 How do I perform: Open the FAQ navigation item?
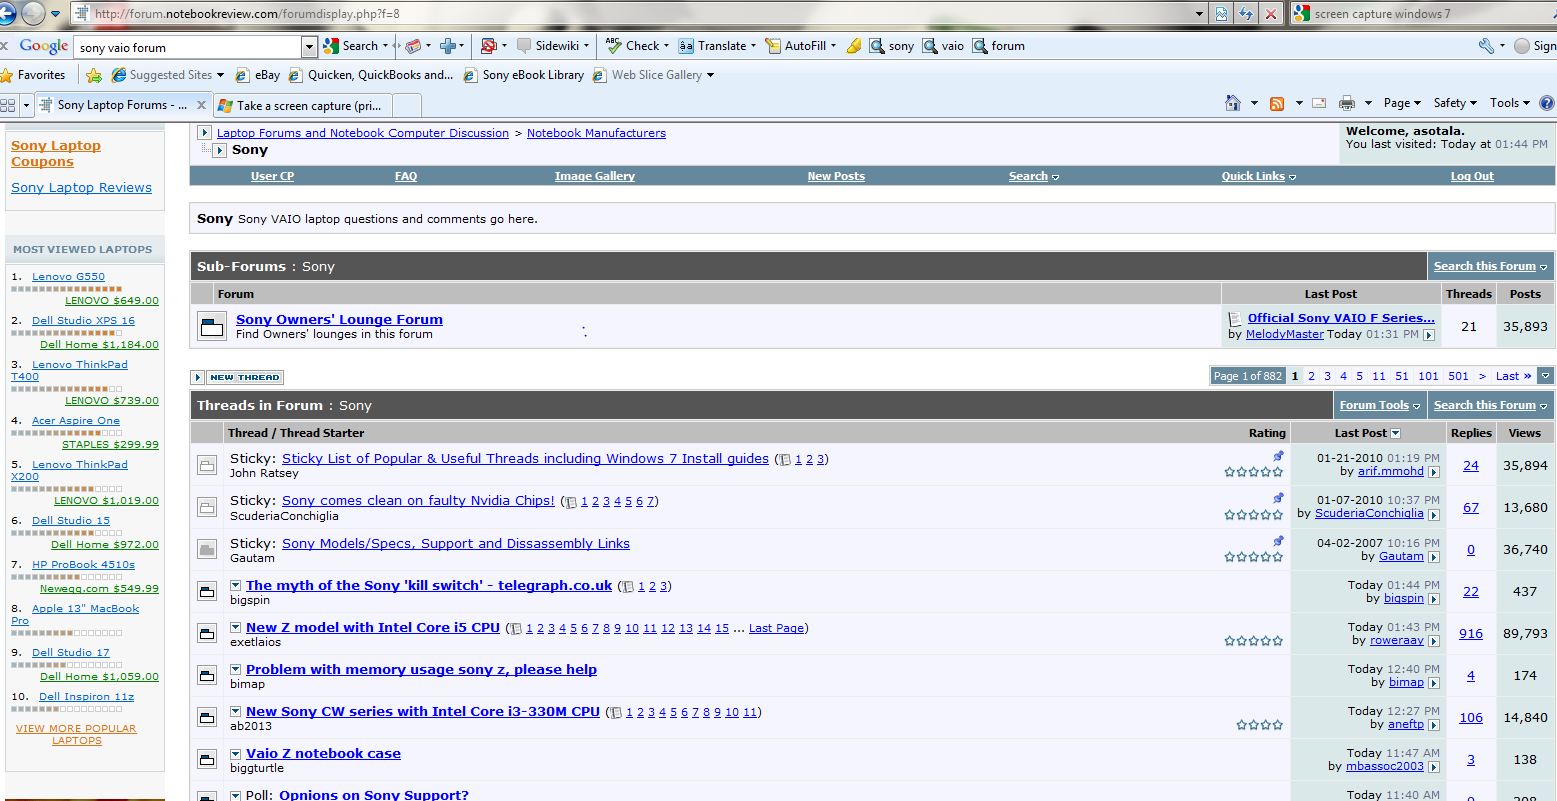coord(406,176)
